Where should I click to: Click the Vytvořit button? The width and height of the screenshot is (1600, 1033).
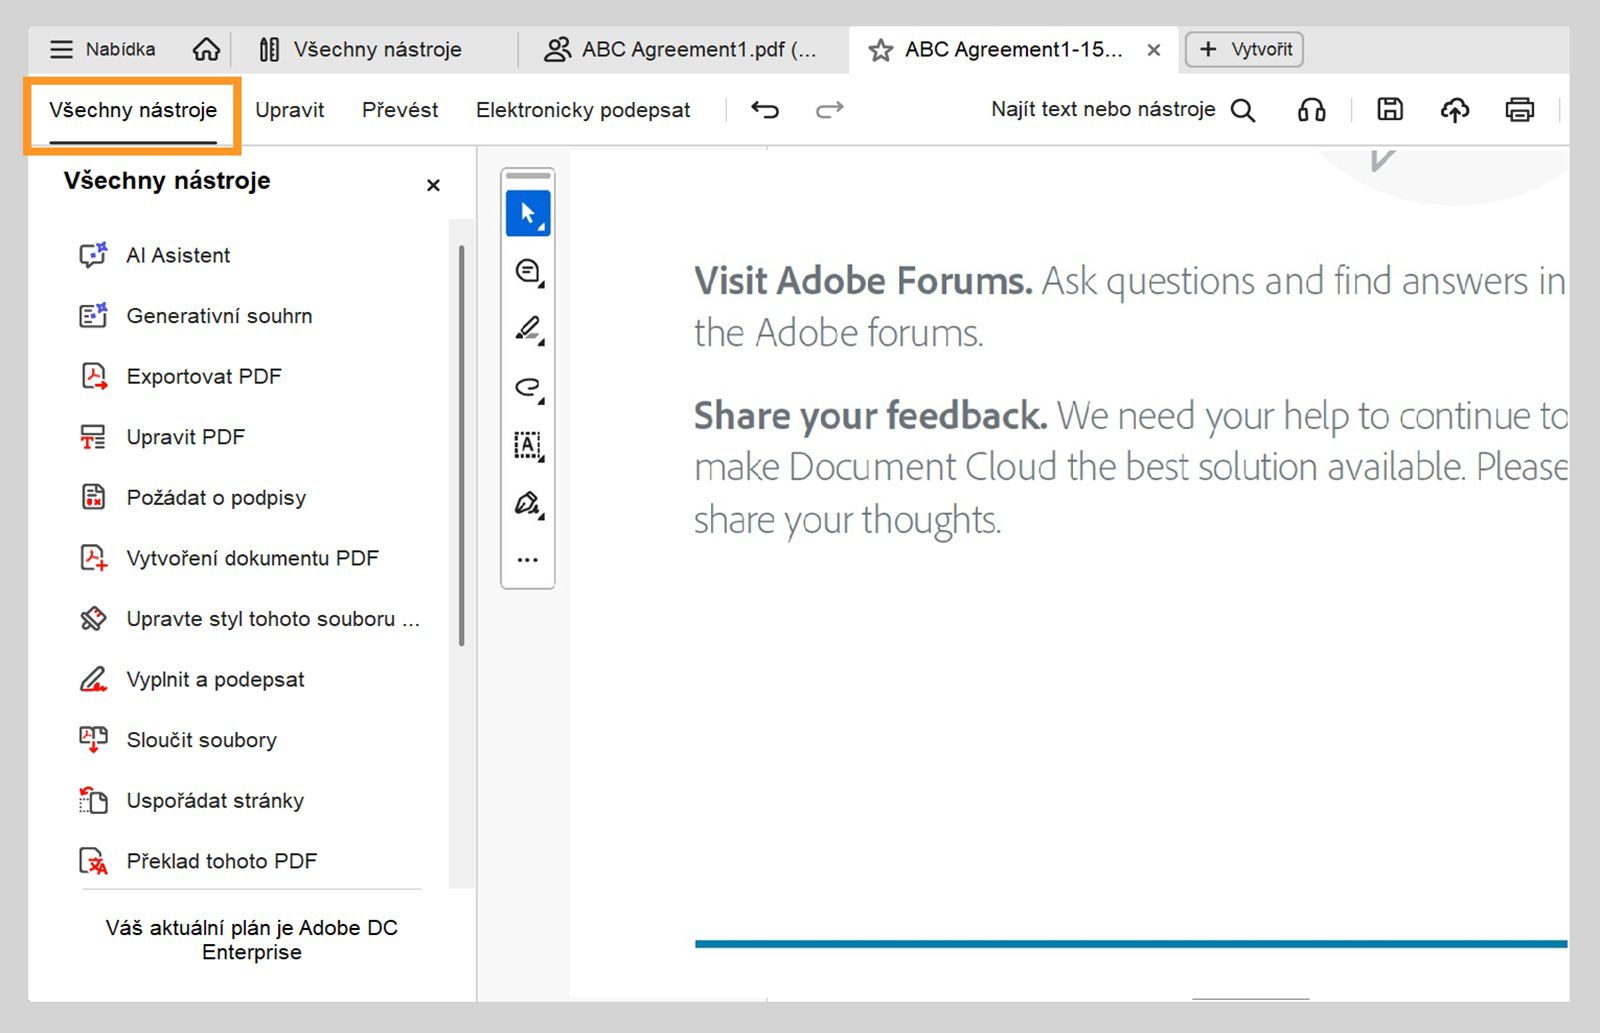pyautogui.click(x=1244, y=49)
